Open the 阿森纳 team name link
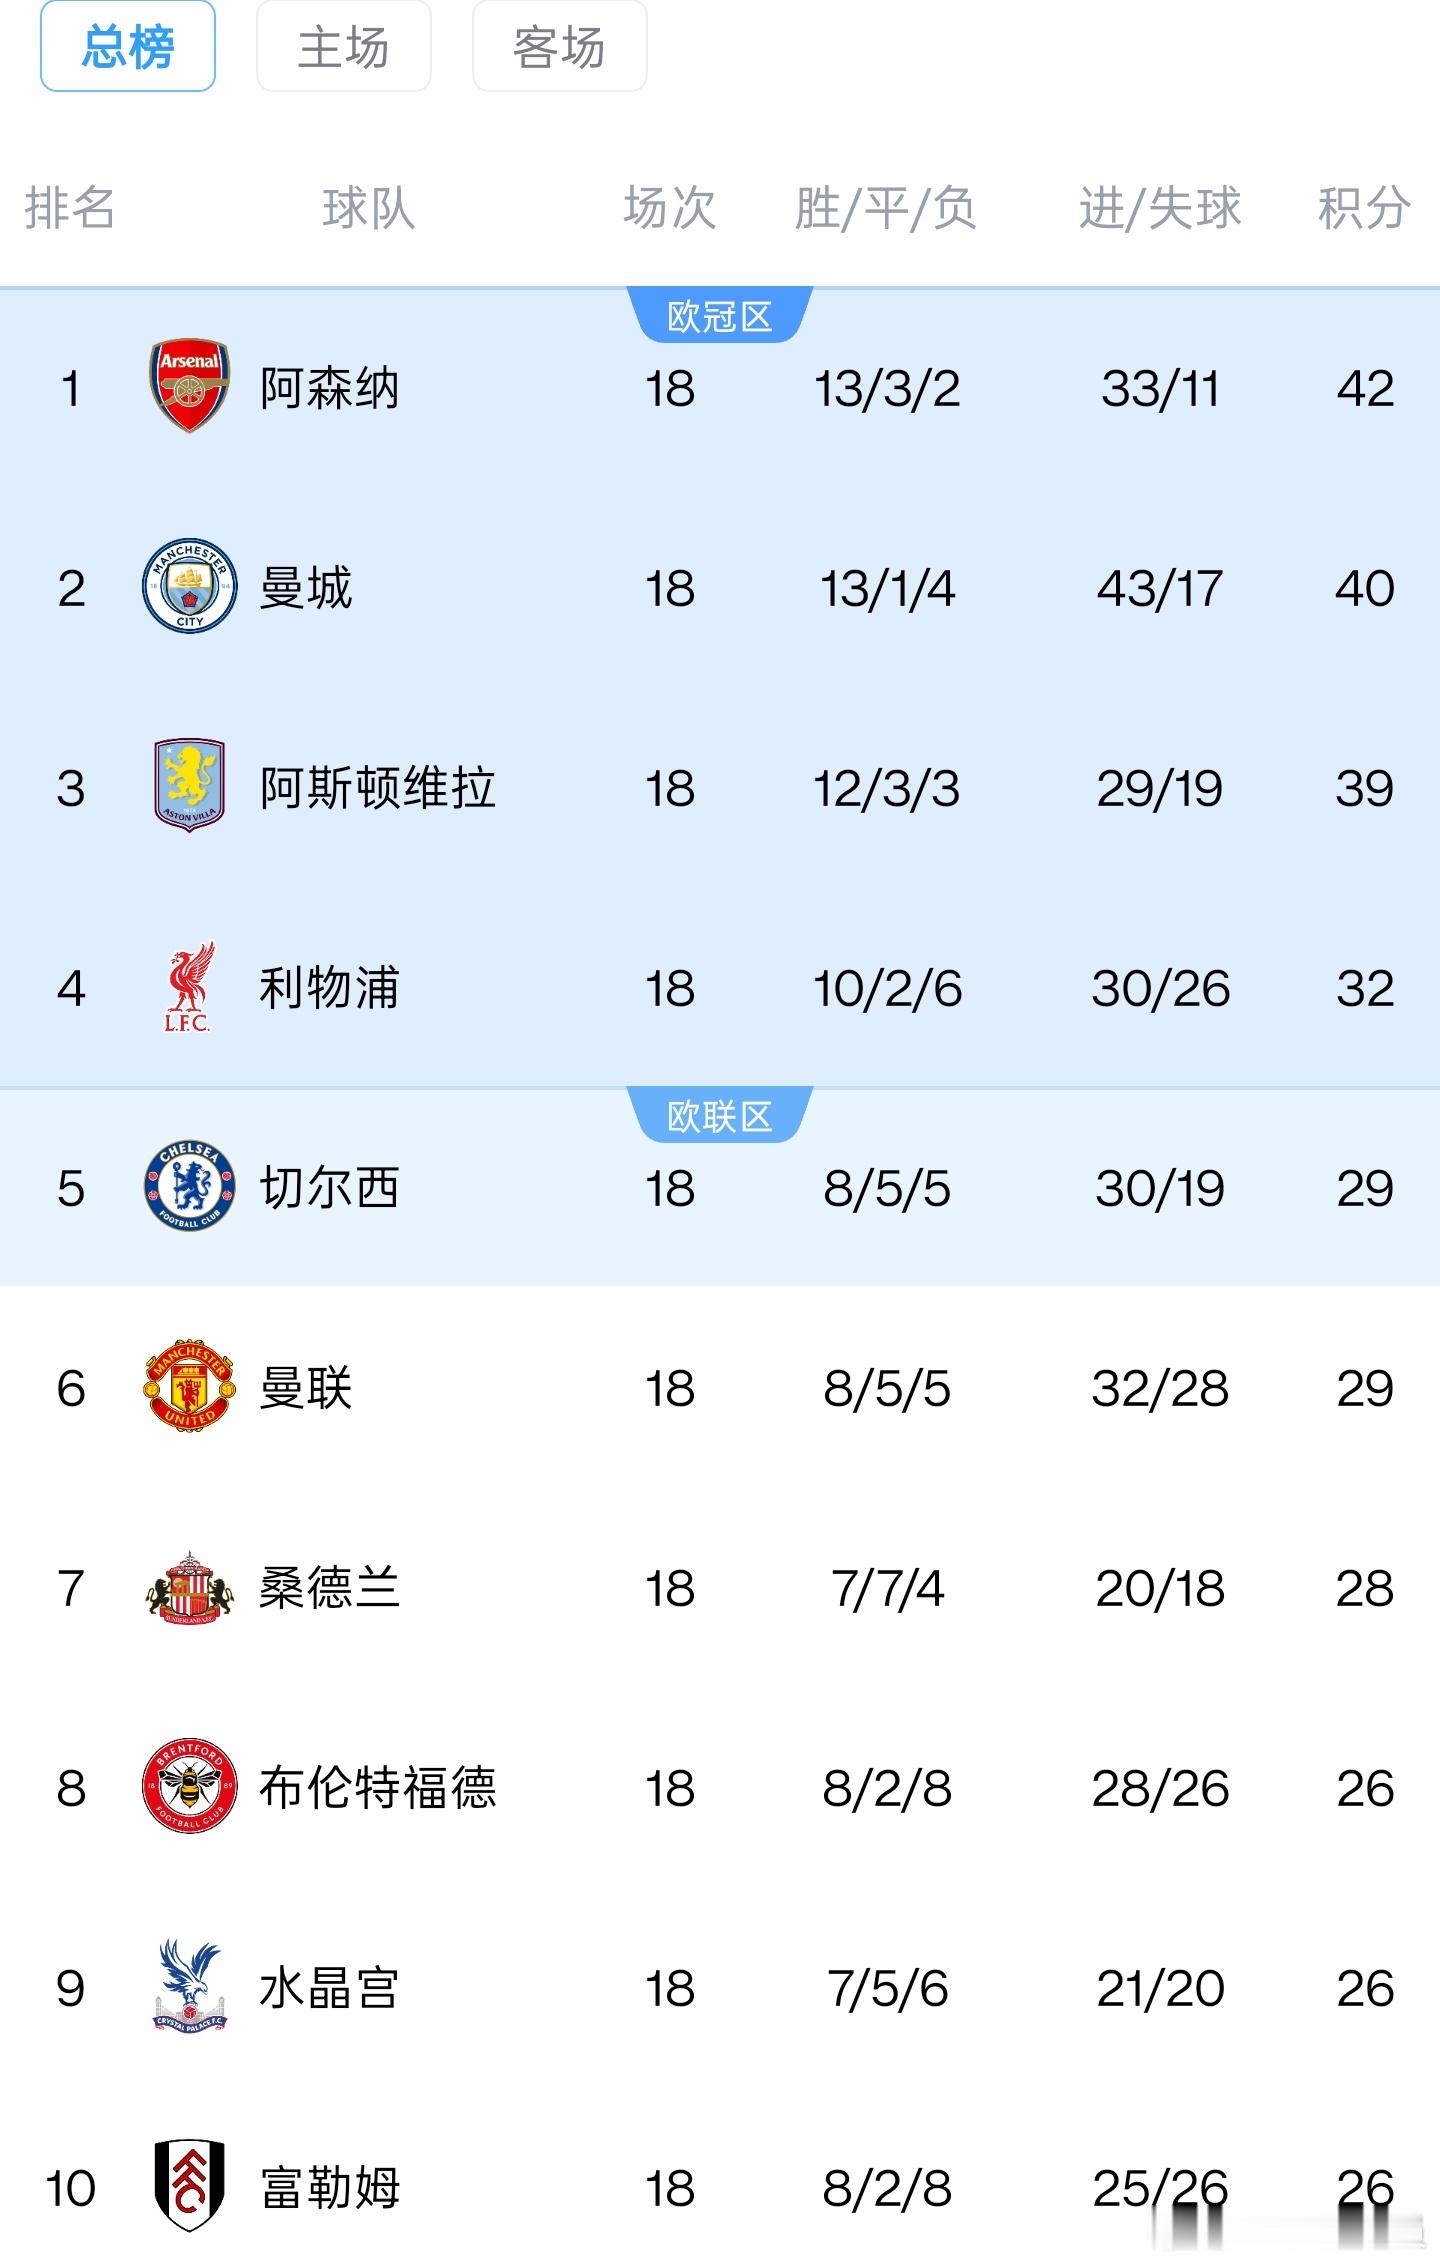The image size is (1440, 2264). point(329,388)
